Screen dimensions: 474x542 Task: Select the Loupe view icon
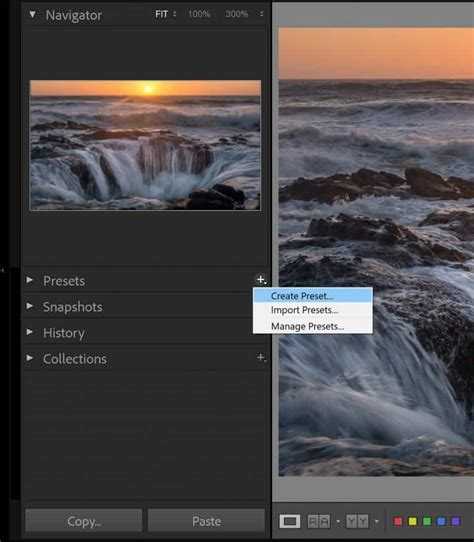point(290,521)
